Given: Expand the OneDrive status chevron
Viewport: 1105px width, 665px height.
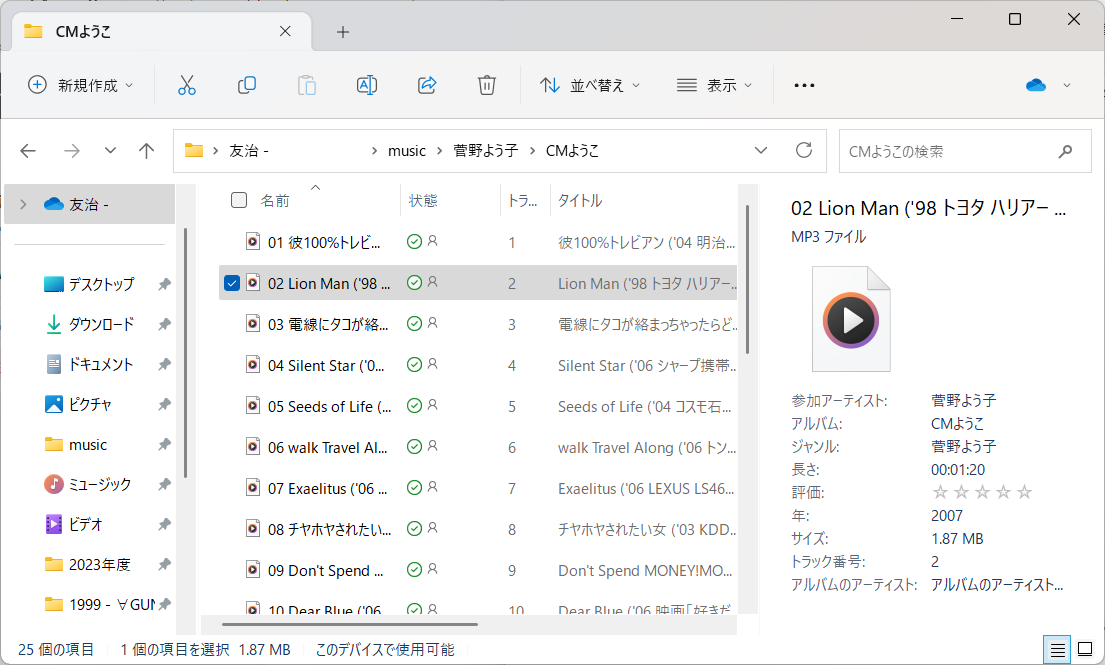Looking at the screenshot, I should click(1067, 85).
